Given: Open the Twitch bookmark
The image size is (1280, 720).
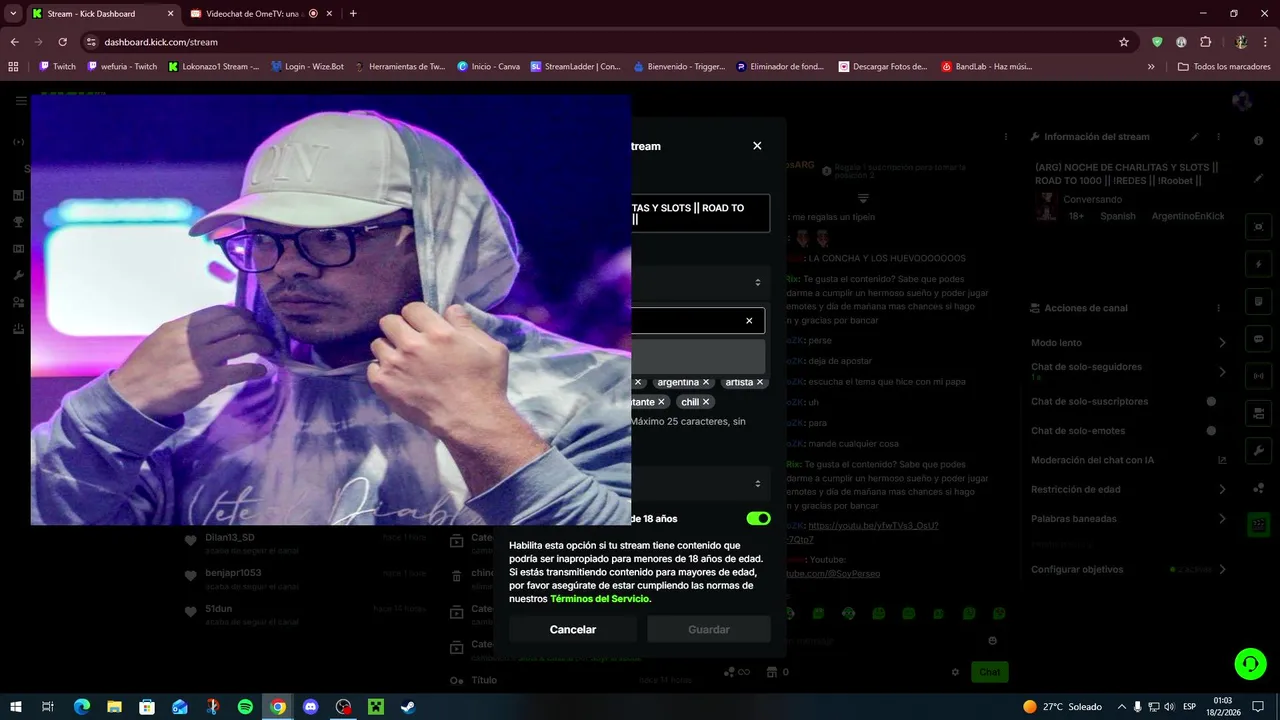Looking at the screenshot, I should tap(57, 67).
